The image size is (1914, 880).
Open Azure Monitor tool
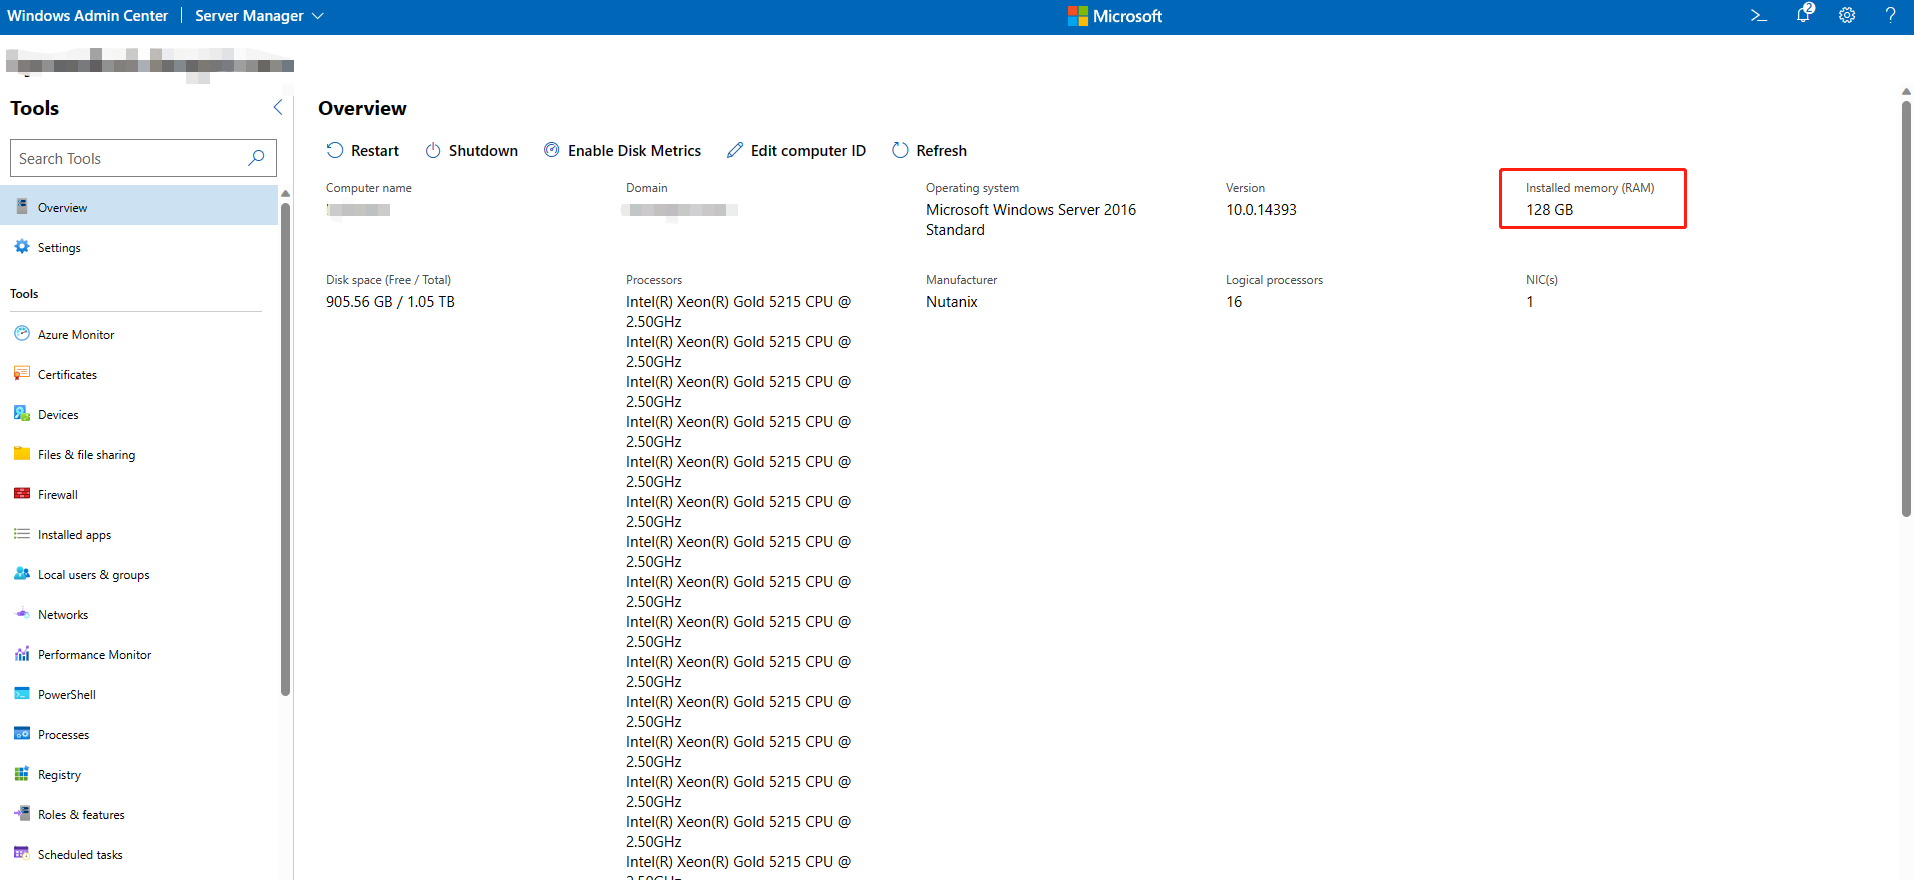coord(76,335)
